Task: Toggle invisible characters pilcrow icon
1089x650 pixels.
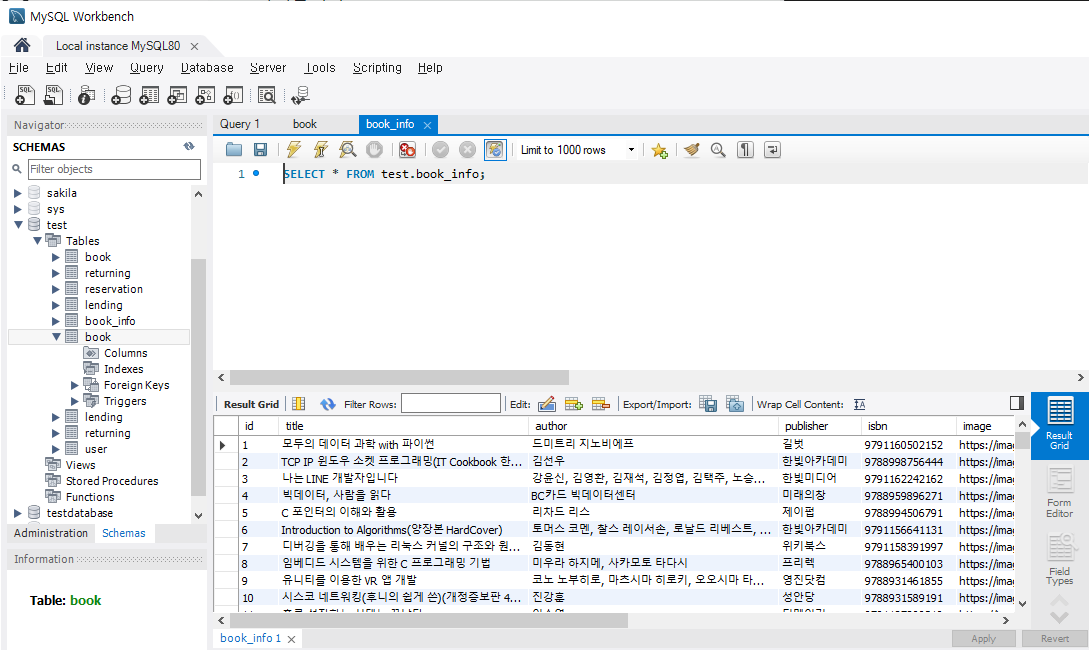Action: pyautogui.click(x=745, y=149)
